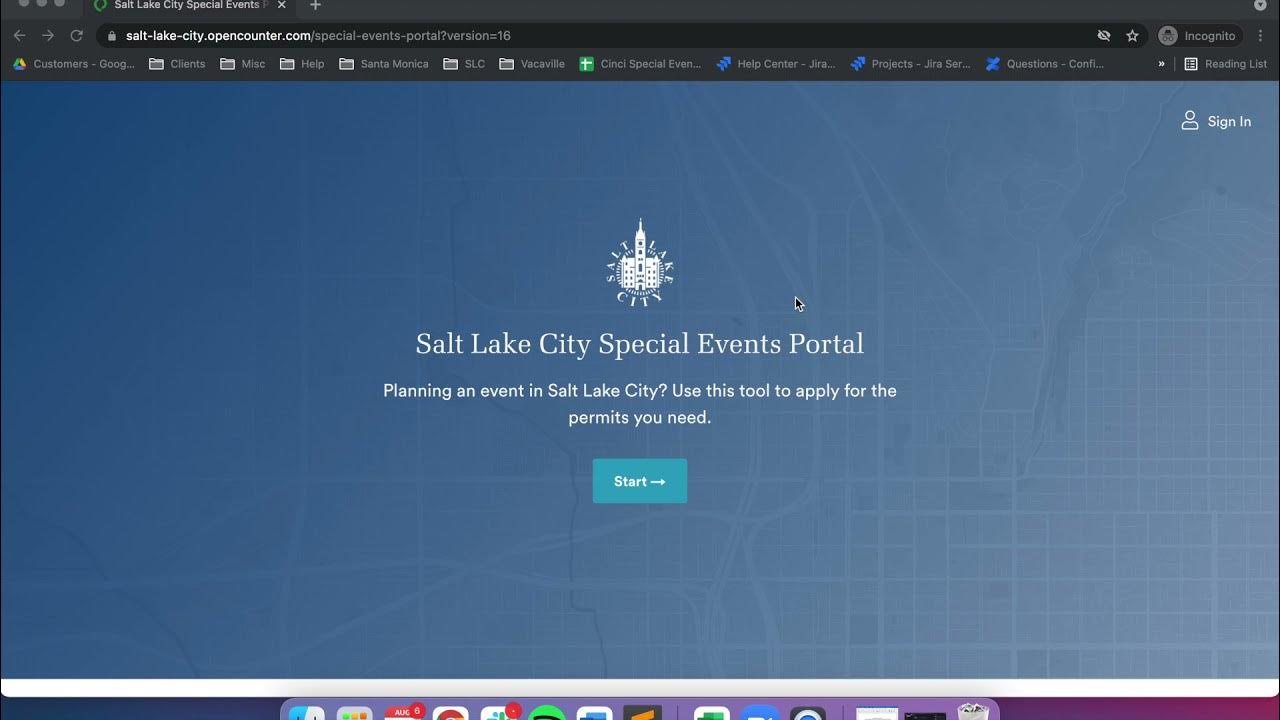
Task: Open the Help bookmark folder
Action: point(302,64)
